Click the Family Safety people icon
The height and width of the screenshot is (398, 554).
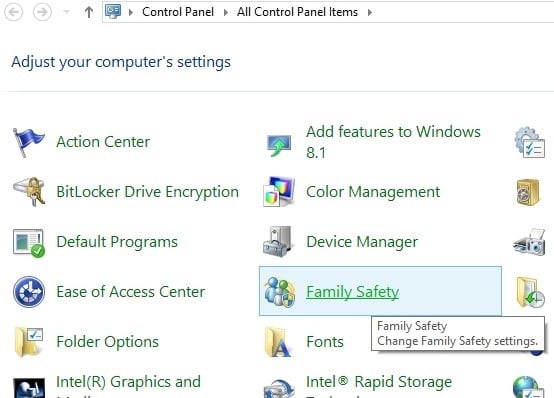279,292
